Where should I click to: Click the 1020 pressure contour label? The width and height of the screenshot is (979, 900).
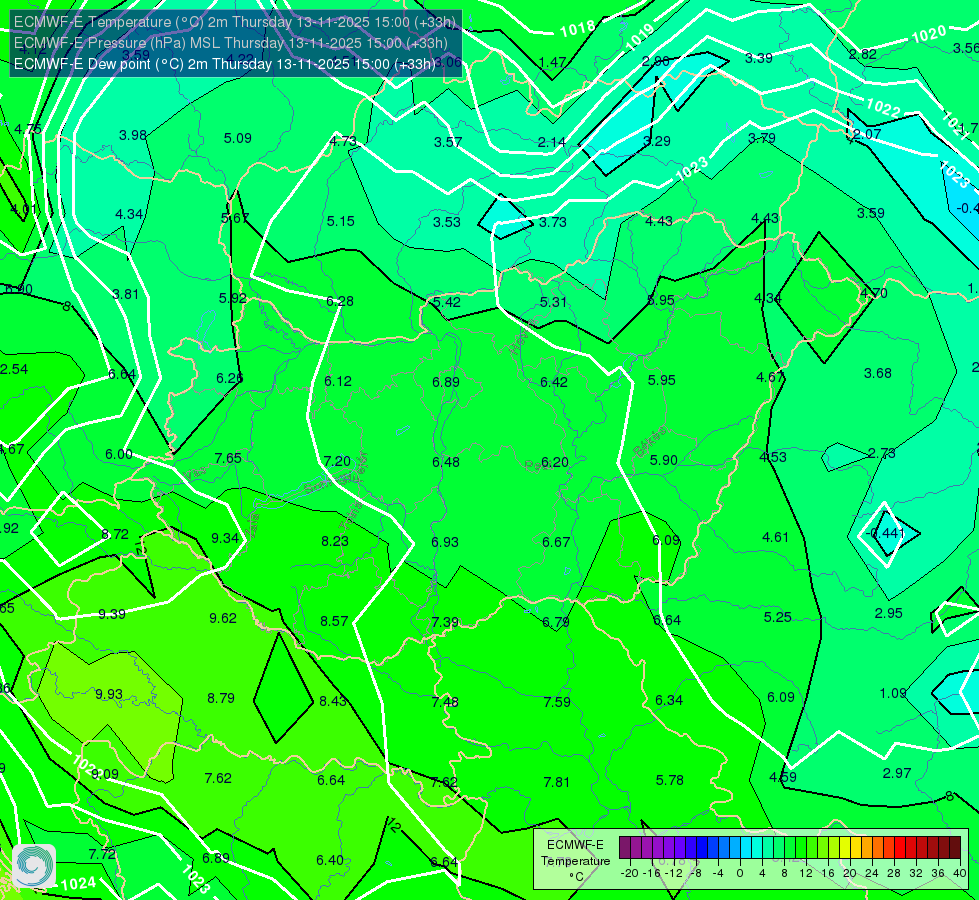[929, 34]
